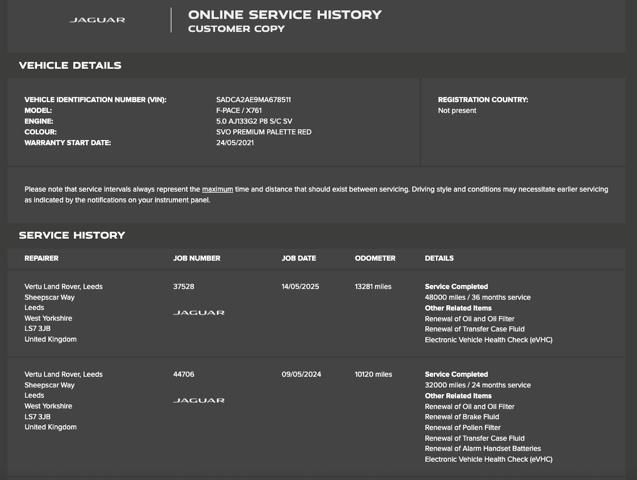637x480 pixels.
Task: Click the Jaguar logo beside job 44706
Action: (198, 401)
